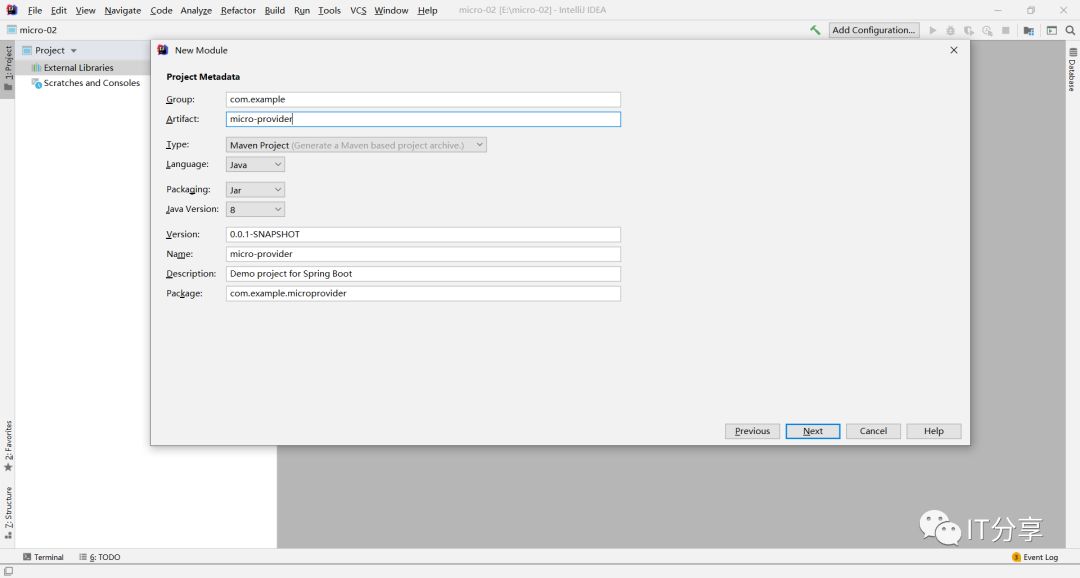The height and width of the screenshot is (578, 1080).
Task: Click the External Libraries icon
Action: [37, 68]
